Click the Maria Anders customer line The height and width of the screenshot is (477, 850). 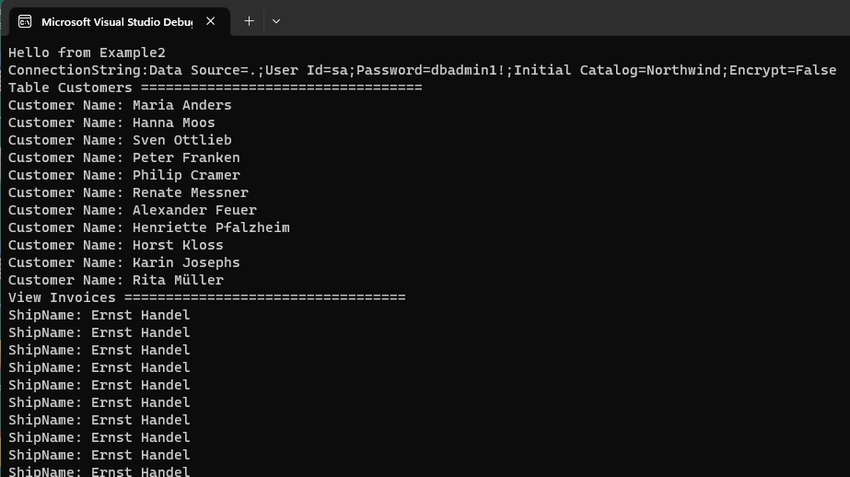(120, 105)
